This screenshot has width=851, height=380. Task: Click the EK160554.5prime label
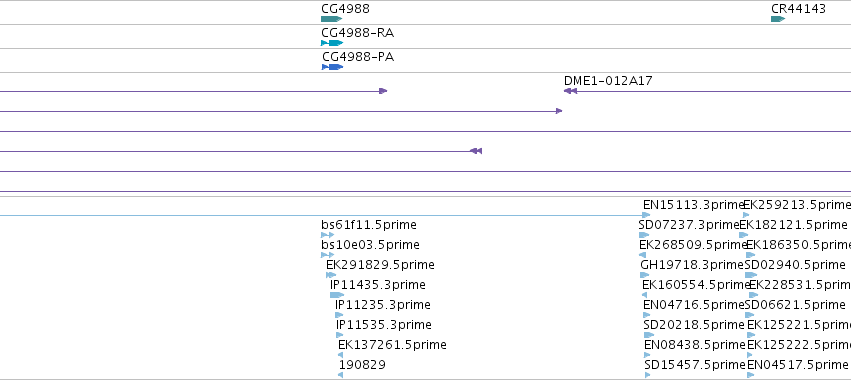[x=696, y=285]
